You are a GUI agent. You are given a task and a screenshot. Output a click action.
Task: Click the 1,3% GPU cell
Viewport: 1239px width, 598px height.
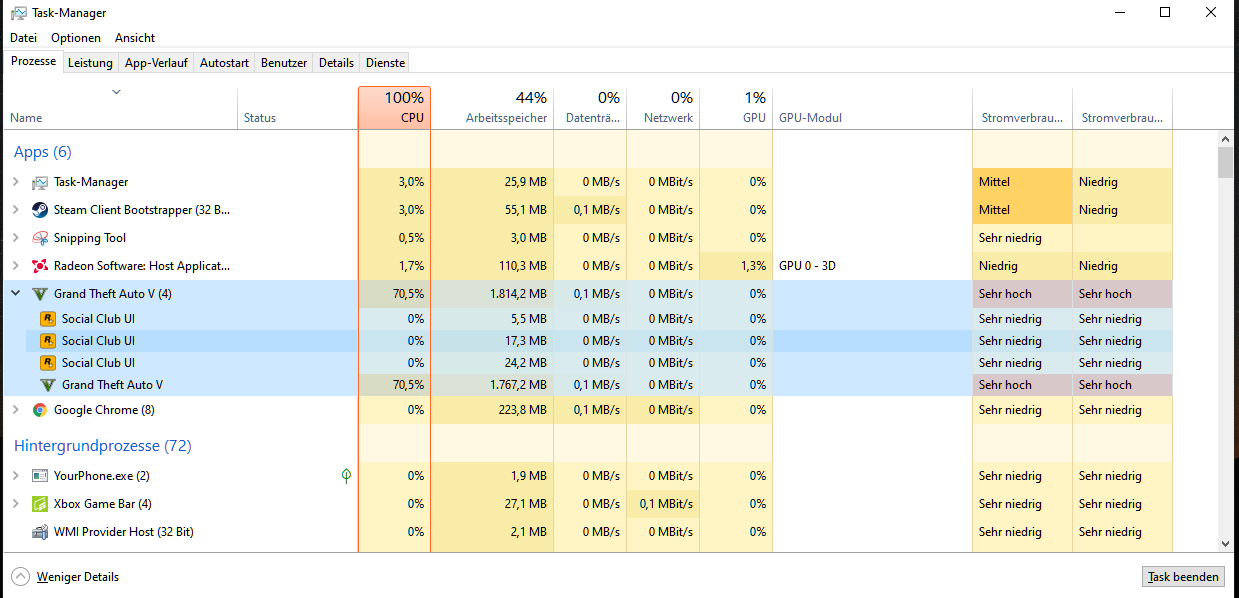coord(736,266)
